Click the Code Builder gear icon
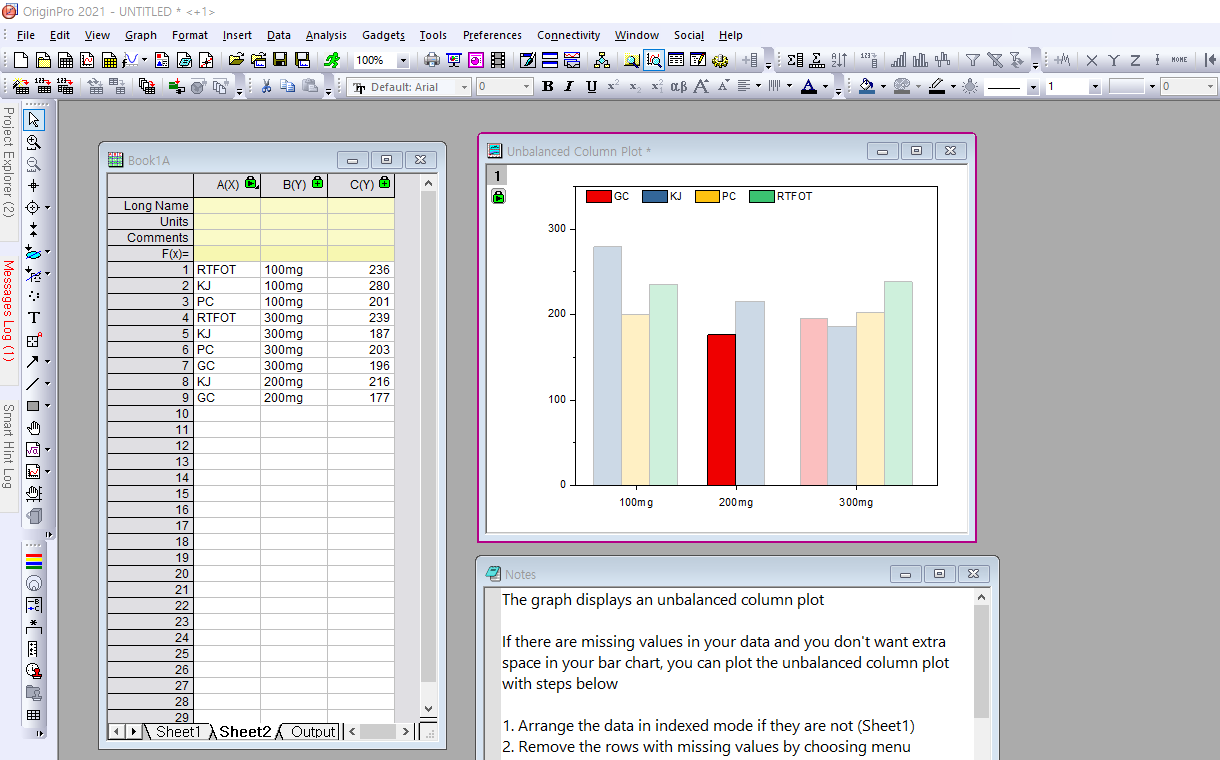 click(x=720, y=60)
